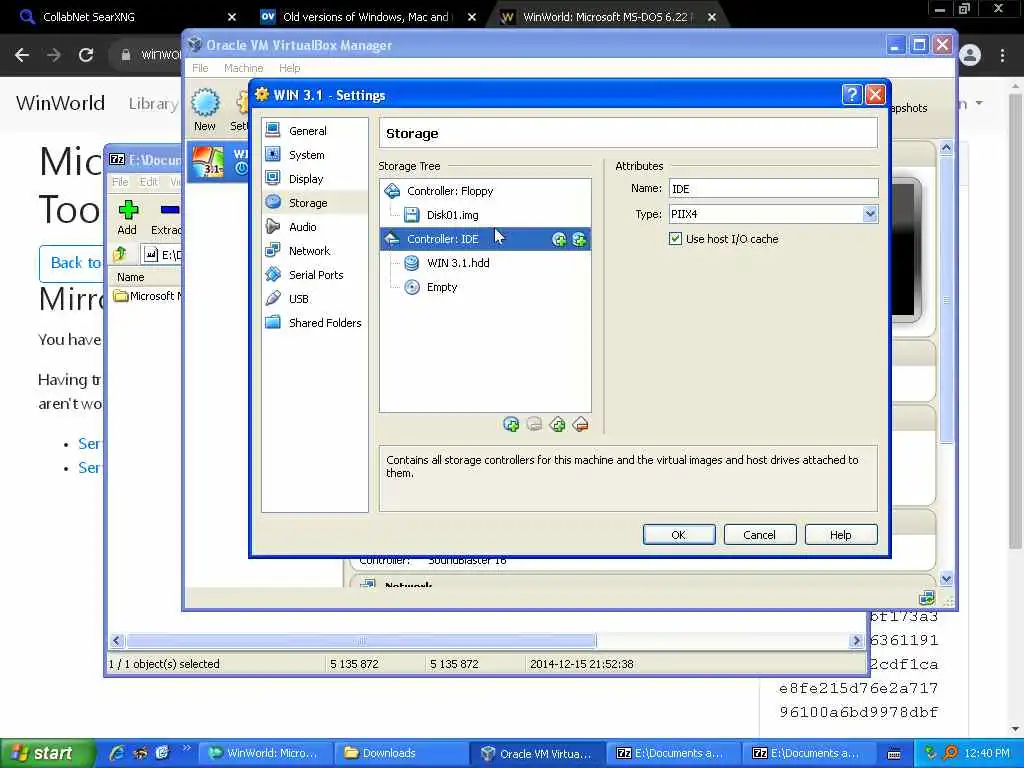Select WIN 3.1.hdd hard disk
Image resolution: width=1024 pixels, height=768 pixels.
point(458,263)
